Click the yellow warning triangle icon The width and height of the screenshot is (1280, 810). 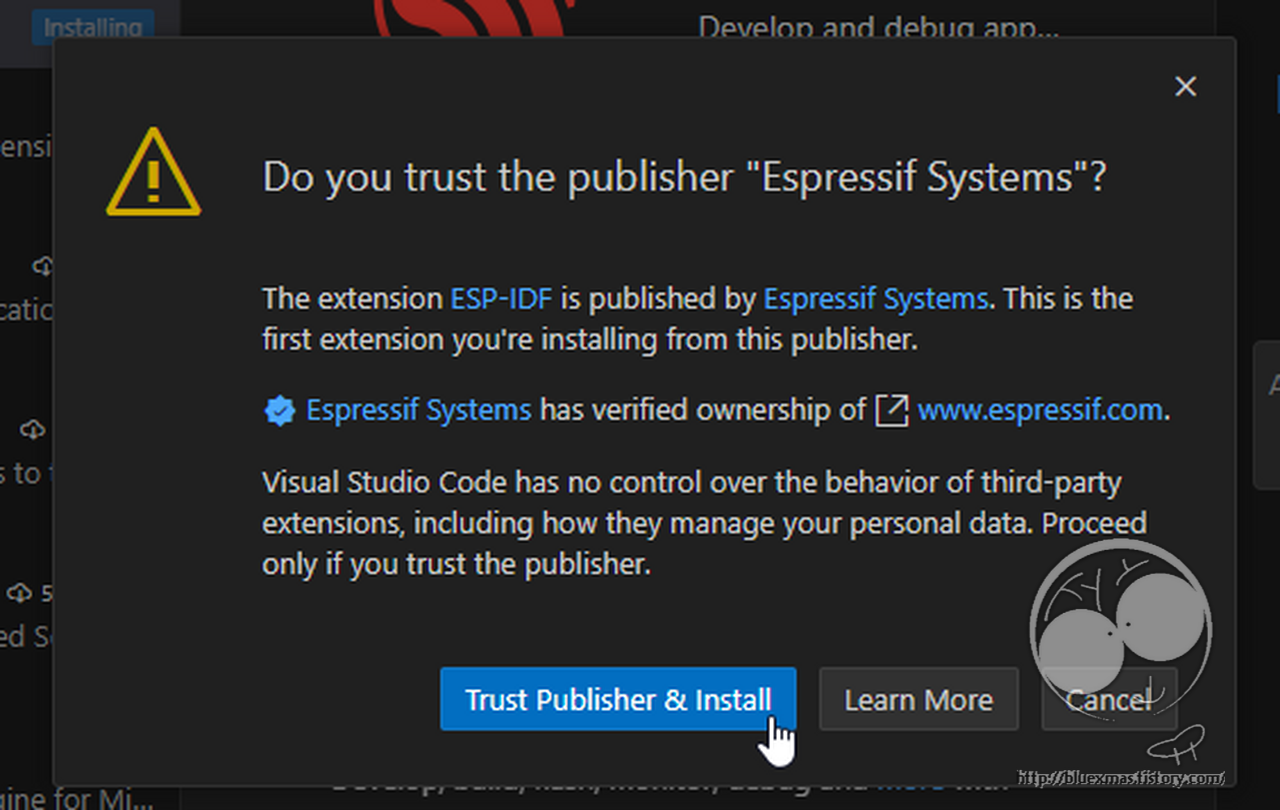pos(153,172)
